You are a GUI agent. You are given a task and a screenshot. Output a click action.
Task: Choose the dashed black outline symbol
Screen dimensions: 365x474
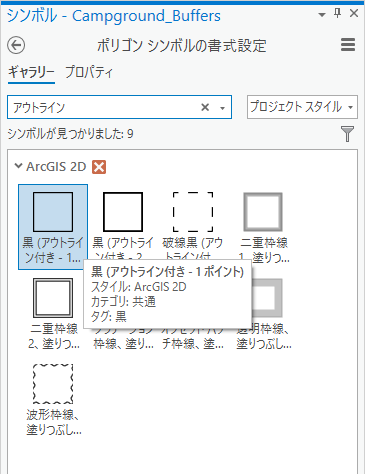[193, 227]
